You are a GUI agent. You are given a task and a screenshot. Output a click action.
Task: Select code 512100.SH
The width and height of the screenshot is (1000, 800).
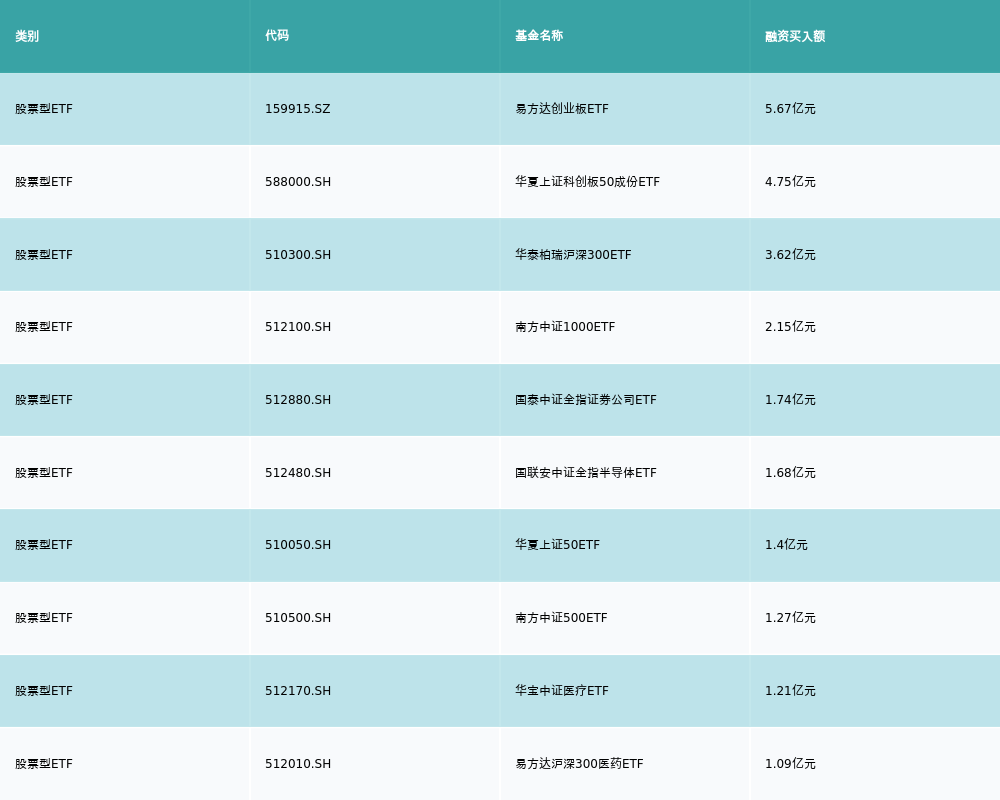pos(298,327)
